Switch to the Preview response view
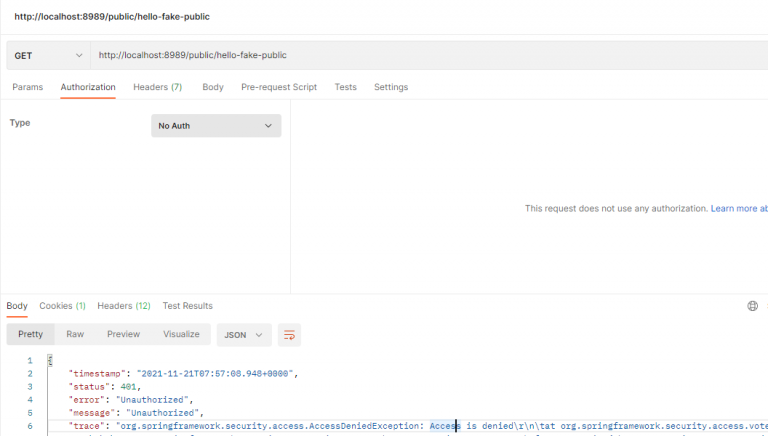 (x=123, y=334)
